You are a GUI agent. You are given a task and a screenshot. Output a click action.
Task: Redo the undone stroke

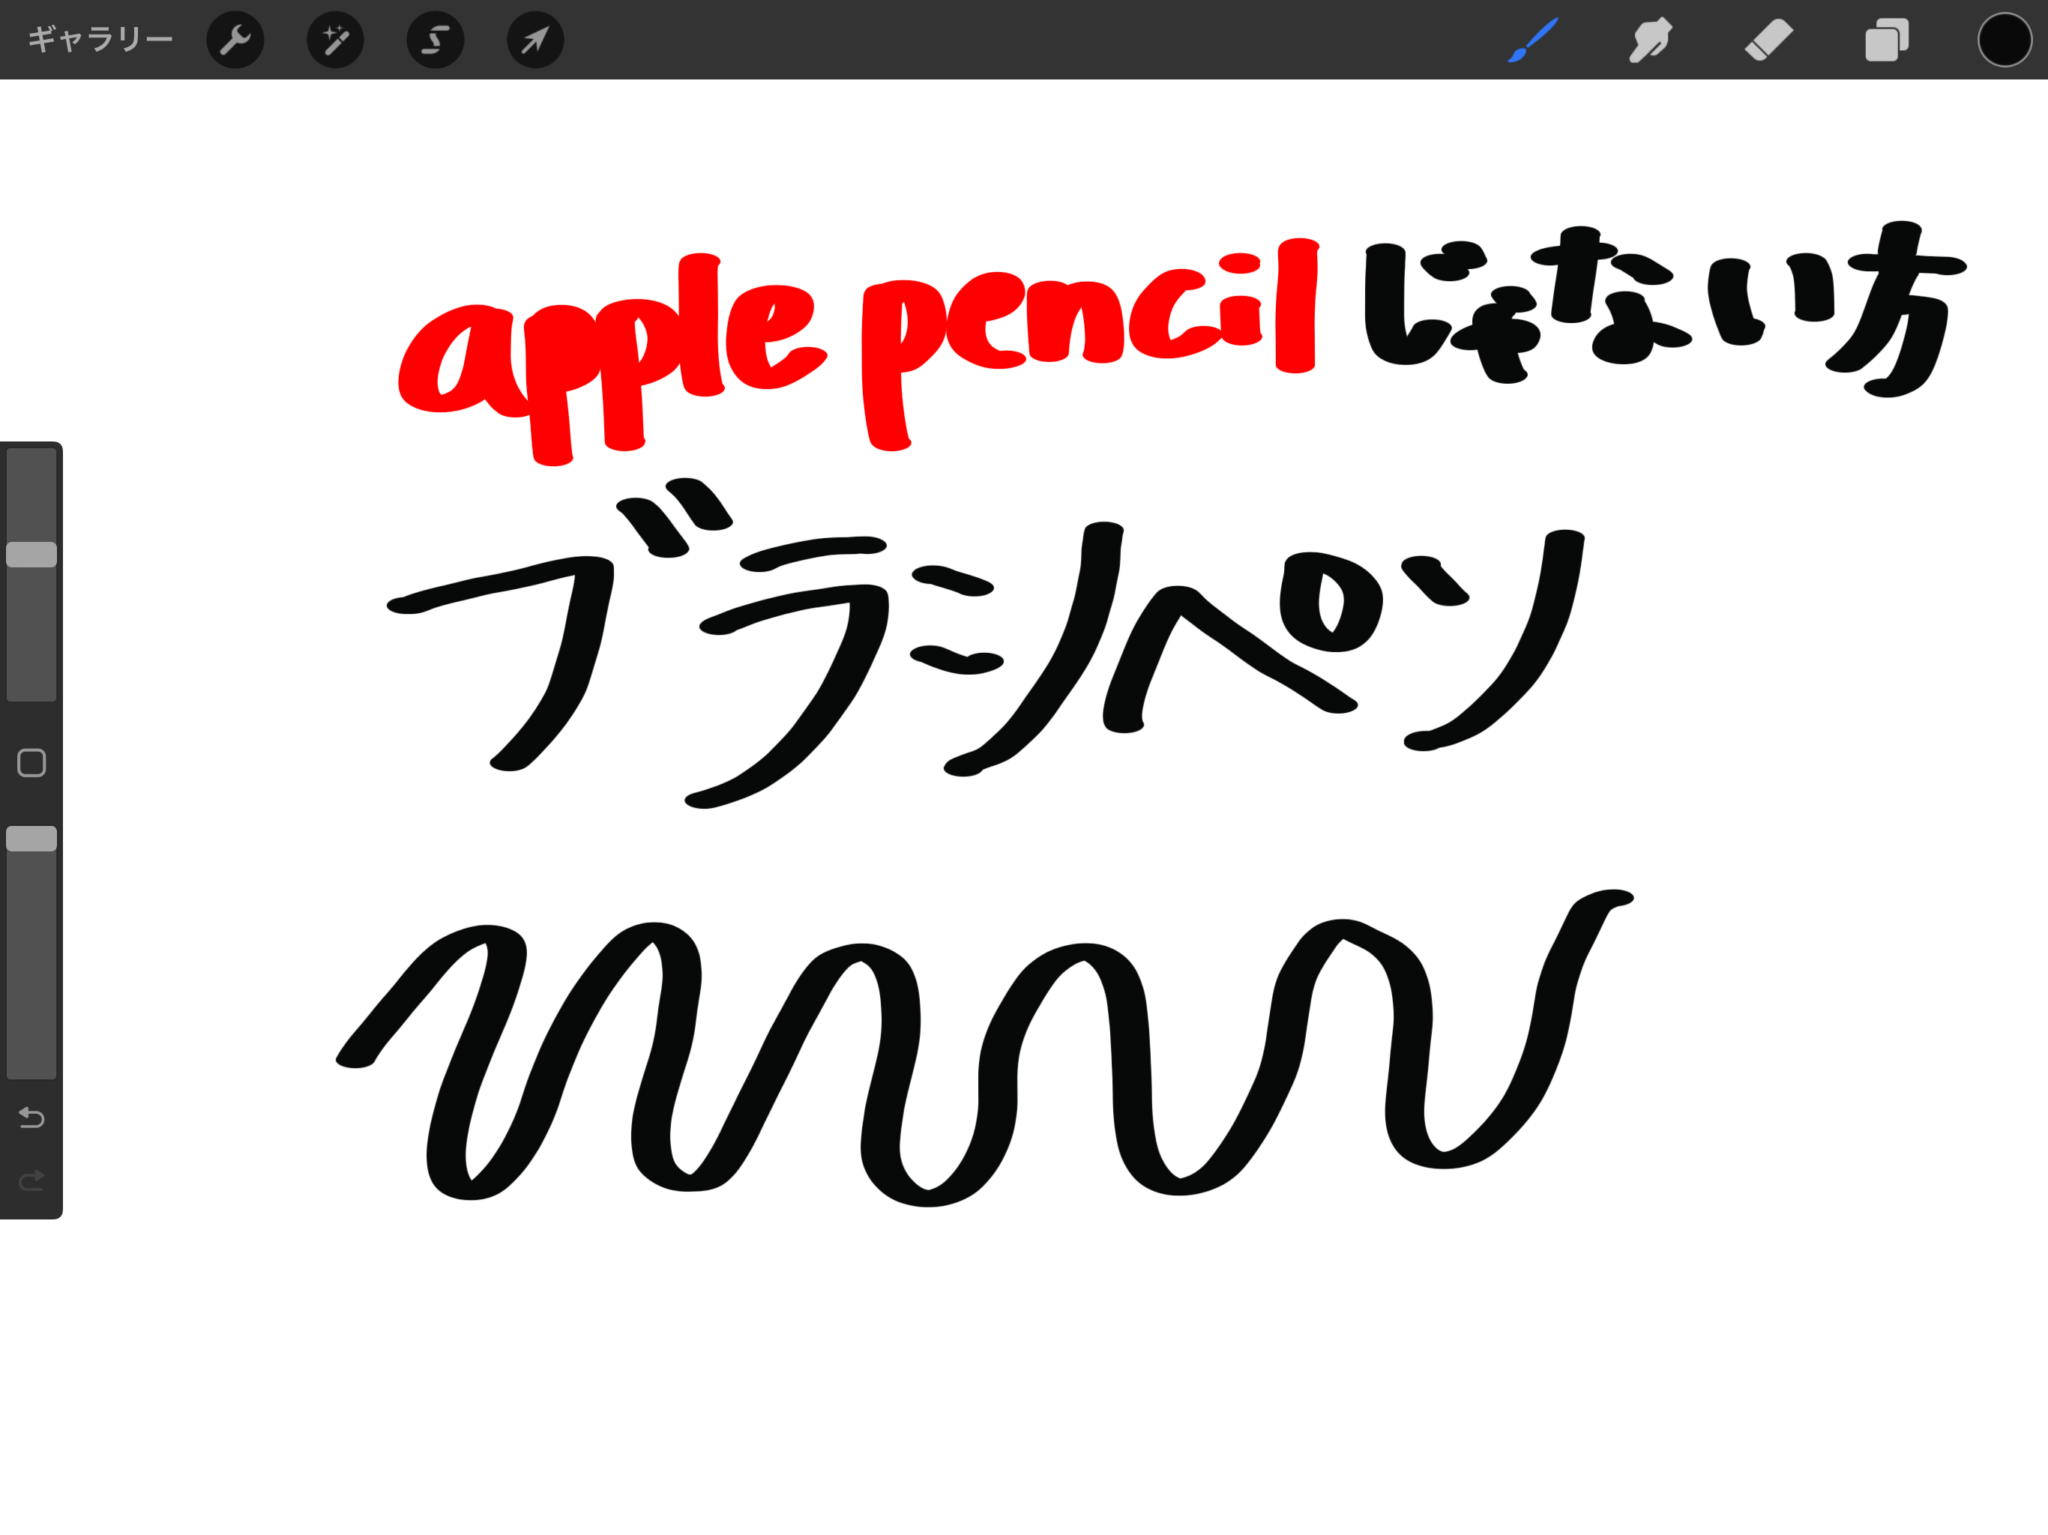pyautogui.click(x=32, y=1181)
